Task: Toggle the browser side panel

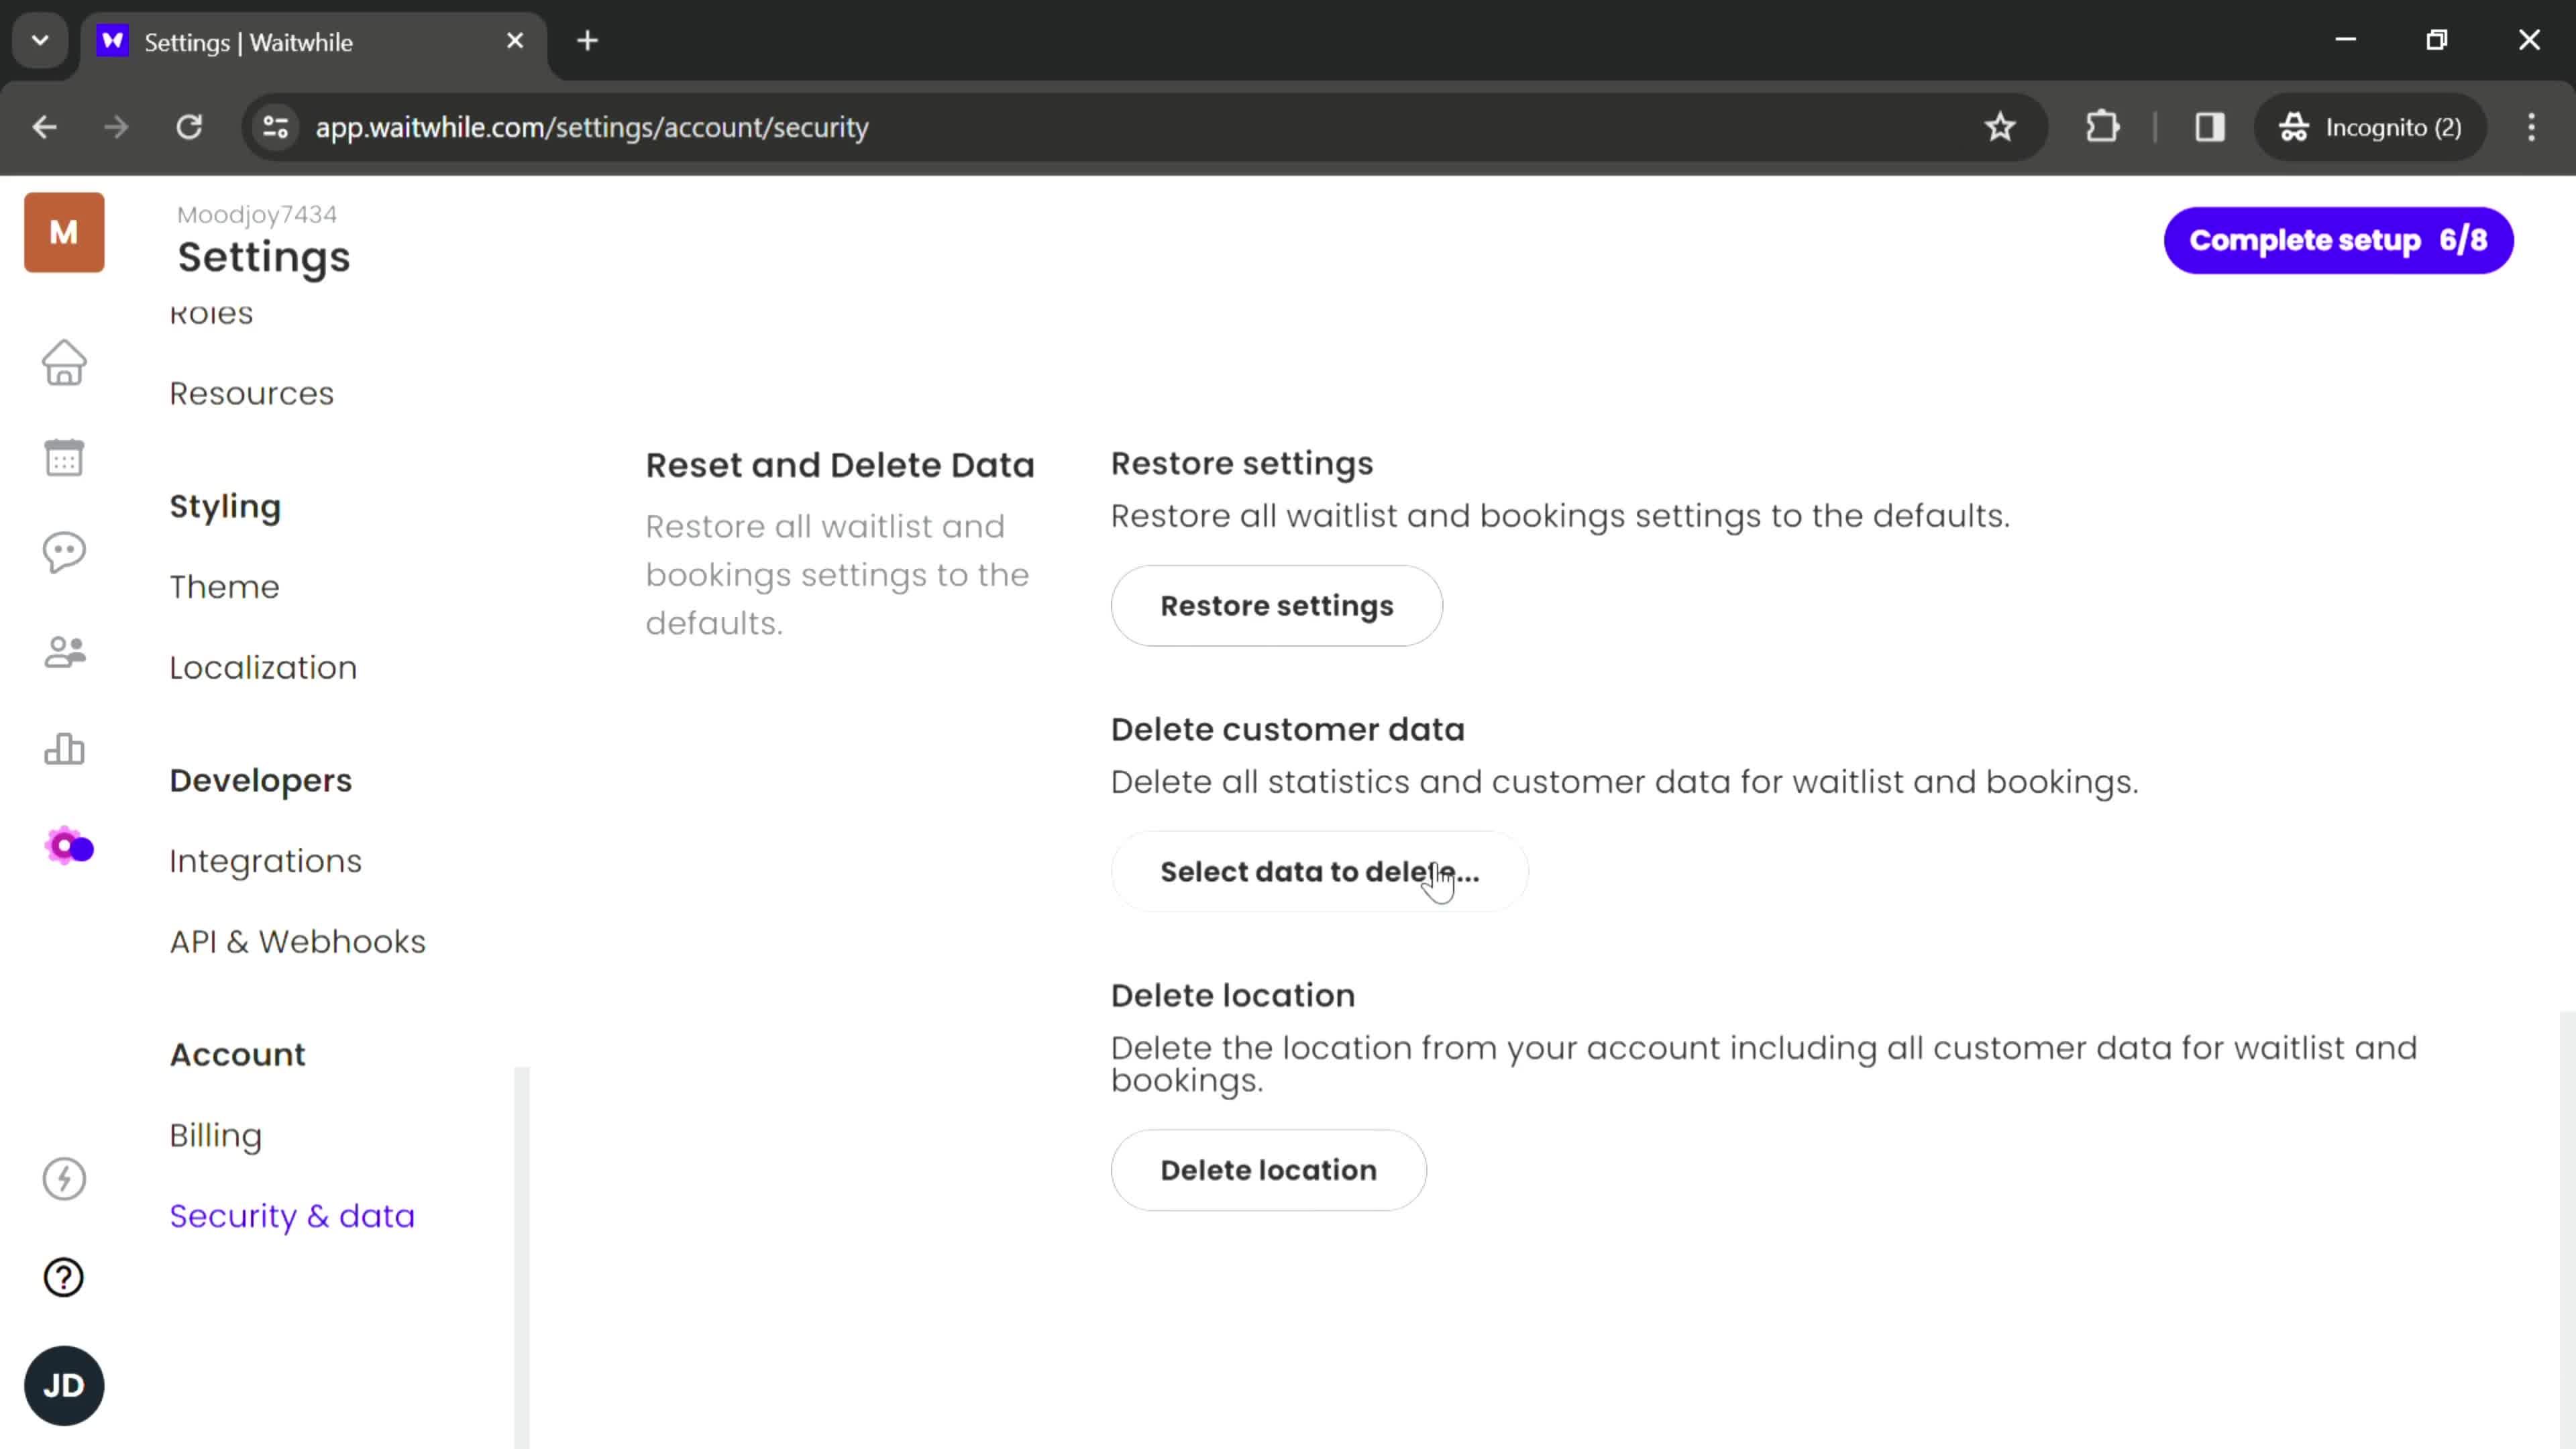Action: click(x=2209, y=127)
